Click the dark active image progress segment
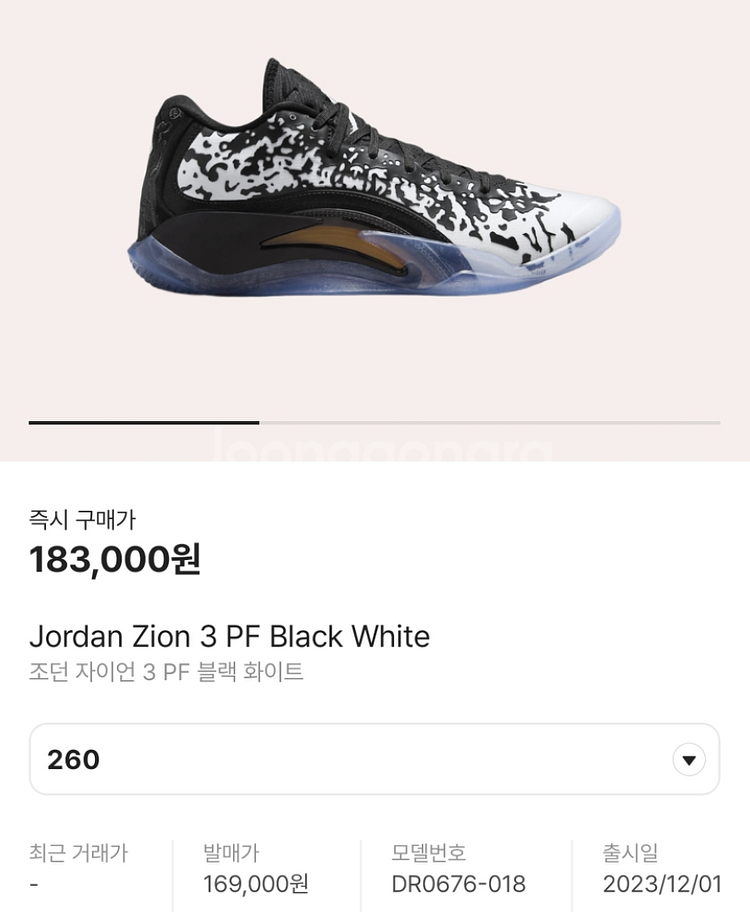Image resolution: width=750 pixels, height=912 pixels. (143, 423)
